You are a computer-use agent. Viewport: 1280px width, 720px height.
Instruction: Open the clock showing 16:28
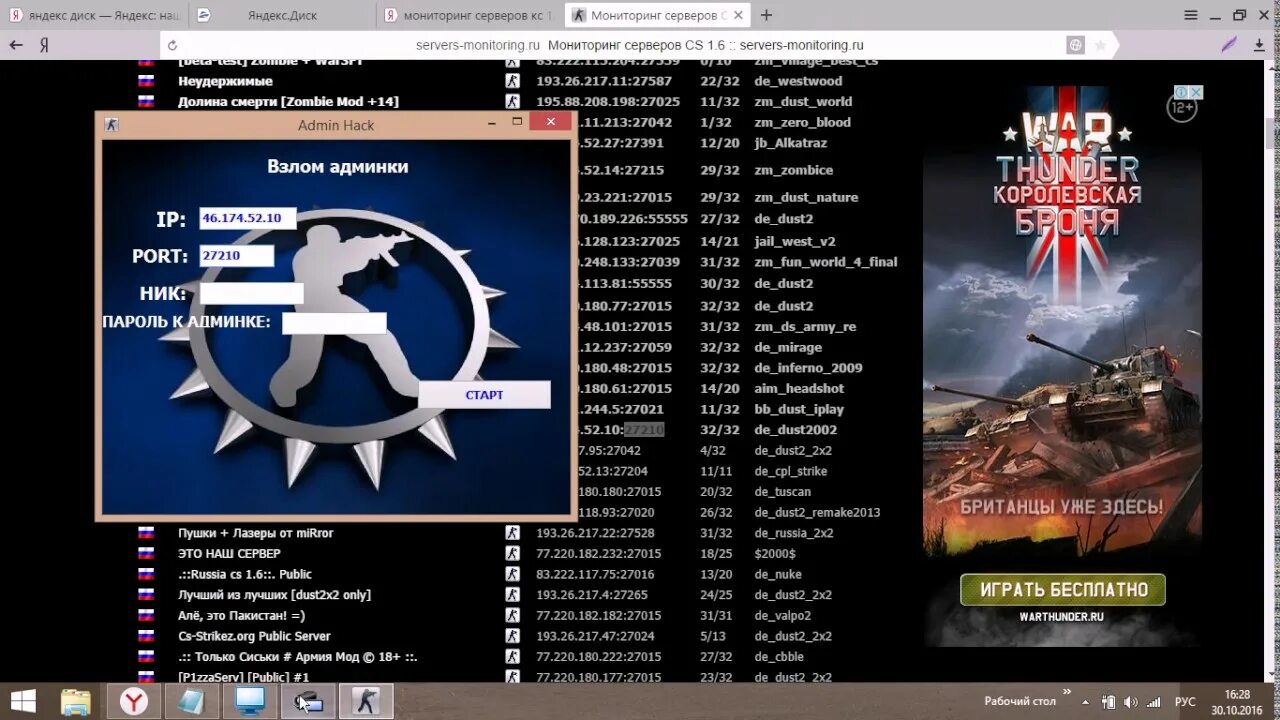[1237, 701]
